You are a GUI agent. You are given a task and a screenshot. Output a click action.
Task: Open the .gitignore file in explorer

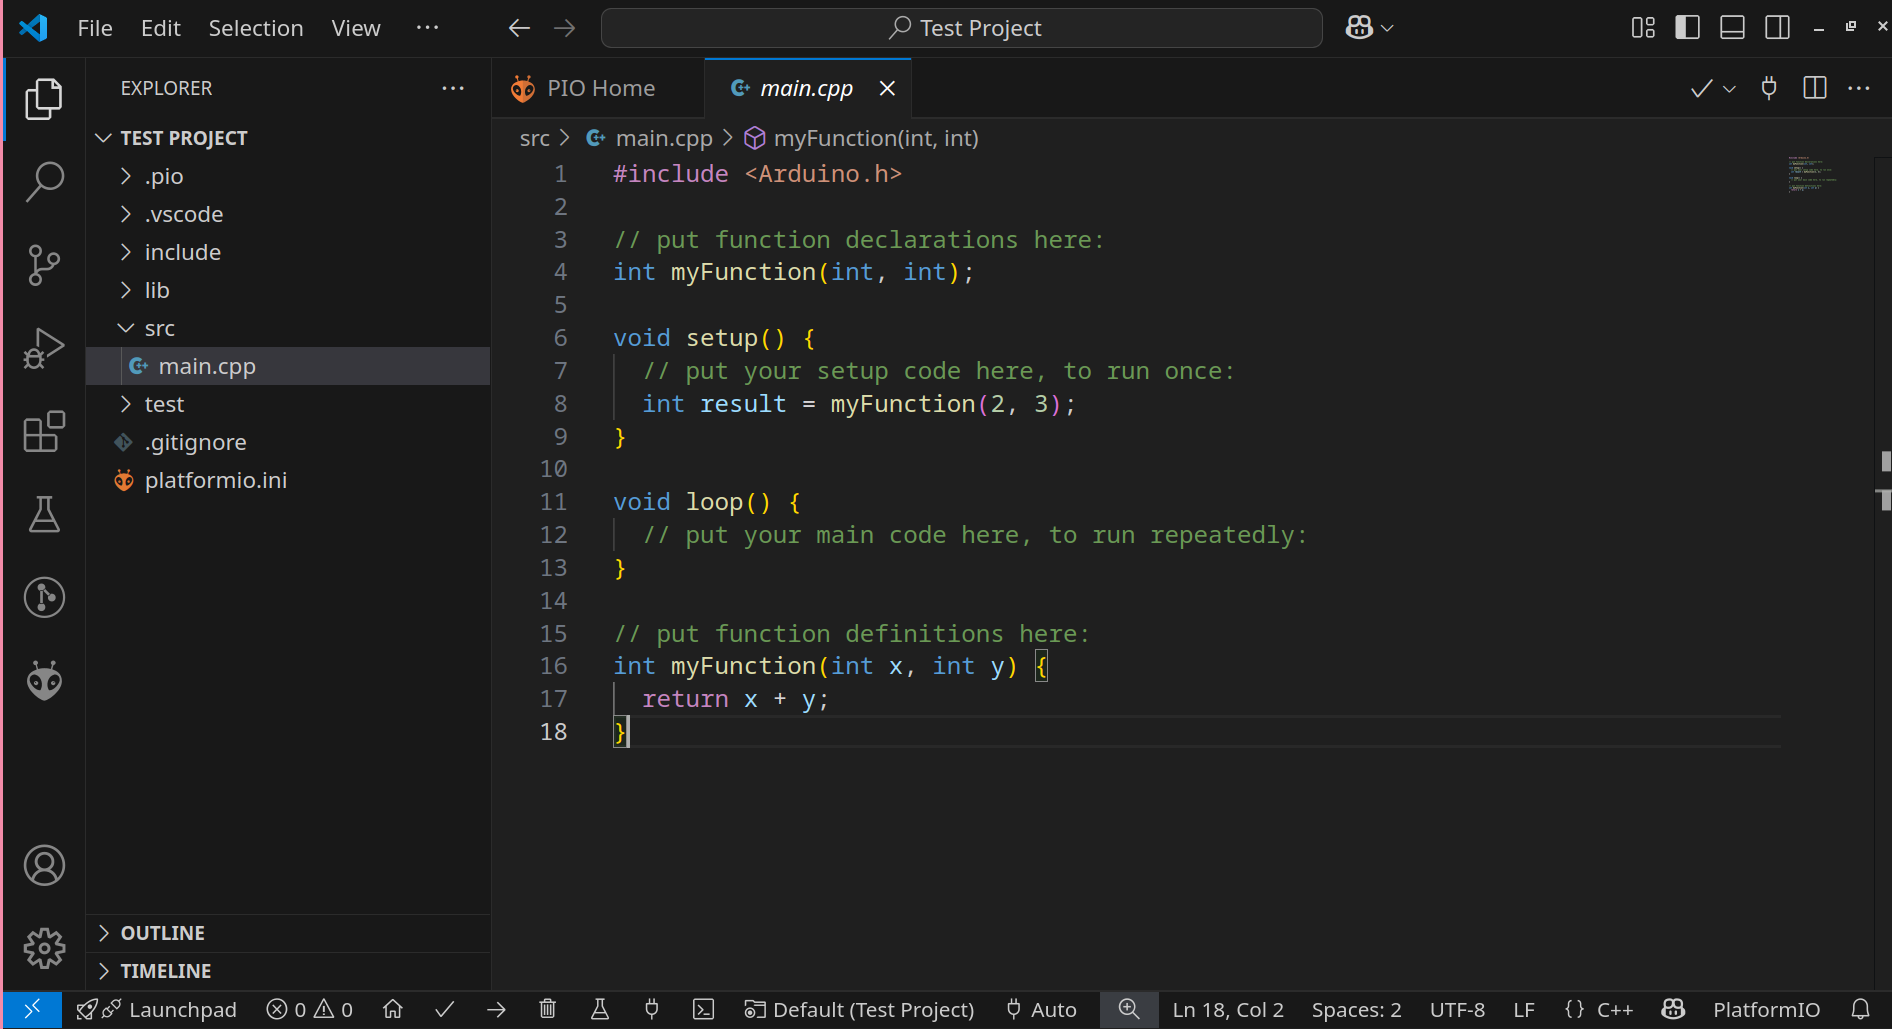point(288,442)
